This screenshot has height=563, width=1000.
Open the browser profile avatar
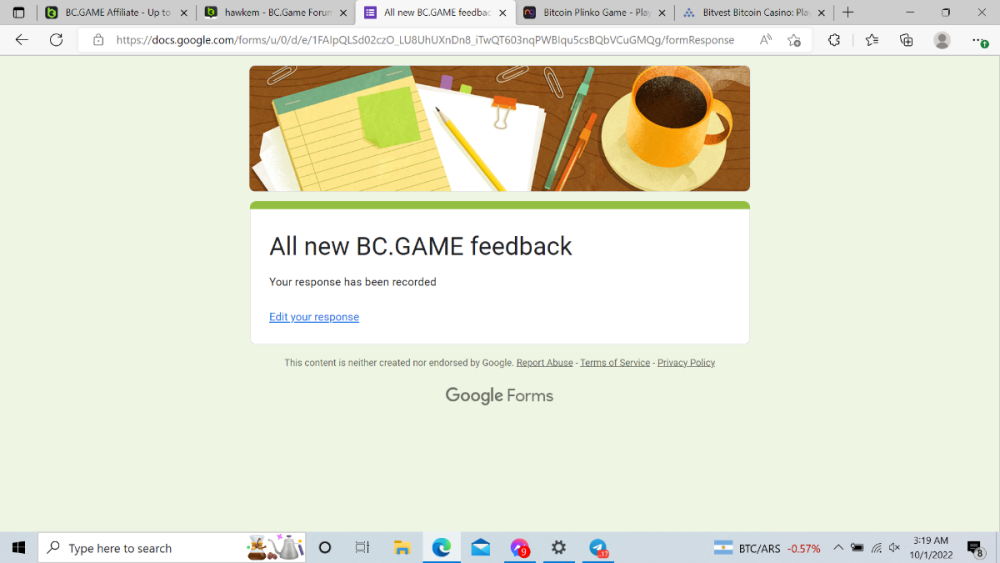[x=942, y=40]
